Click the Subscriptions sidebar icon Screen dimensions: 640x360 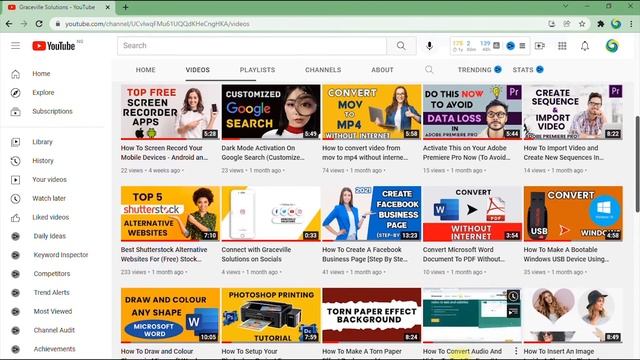(16, 111)
